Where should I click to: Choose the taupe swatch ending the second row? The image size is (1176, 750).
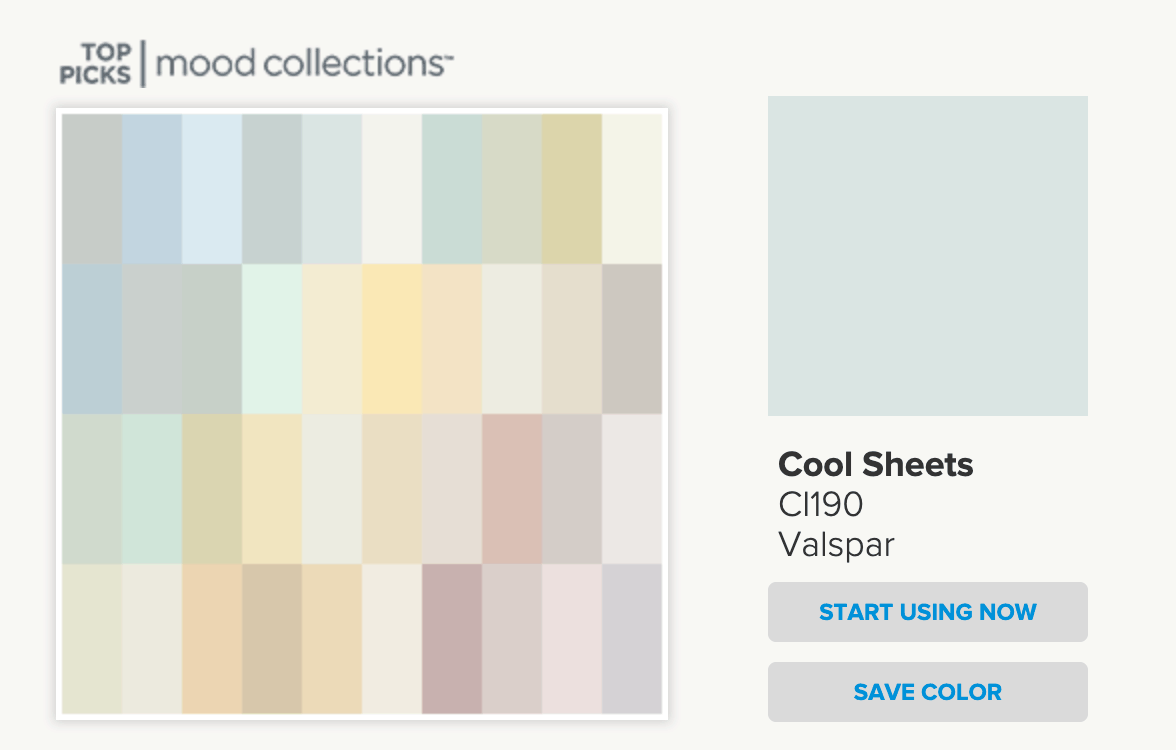(632, 339)
